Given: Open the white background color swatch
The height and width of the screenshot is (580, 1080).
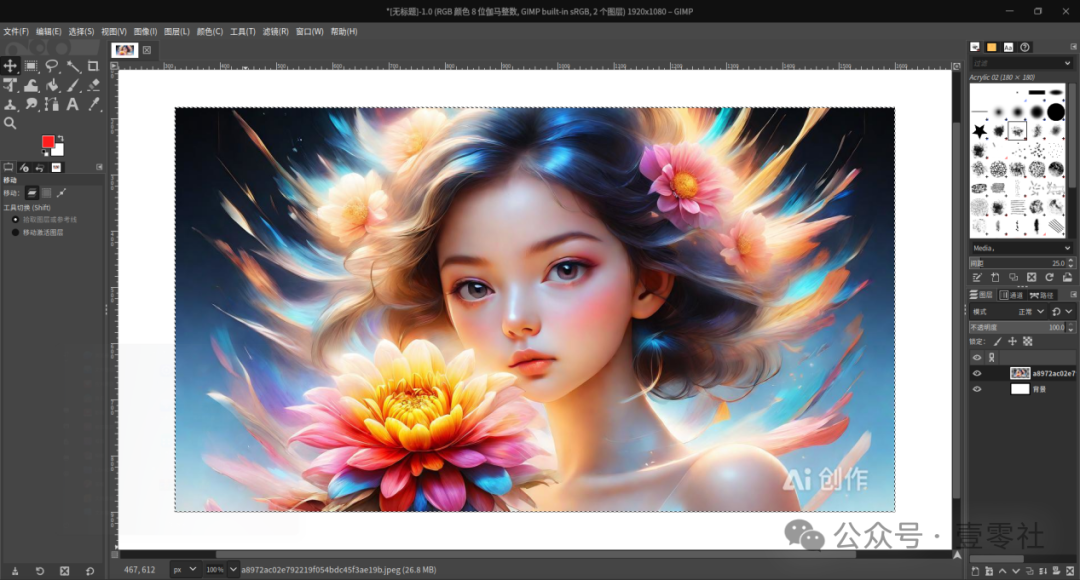Looking at the screenshot, I should [59, 150].
